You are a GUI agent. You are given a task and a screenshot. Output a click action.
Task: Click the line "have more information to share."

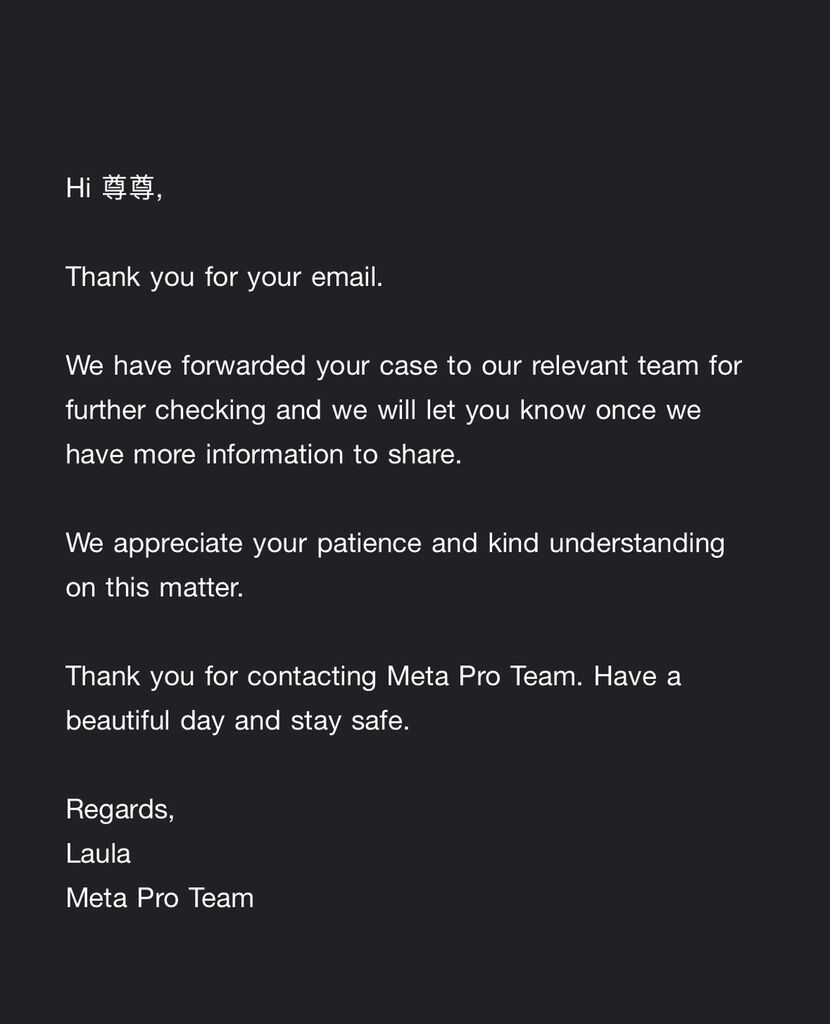point(264,454)
